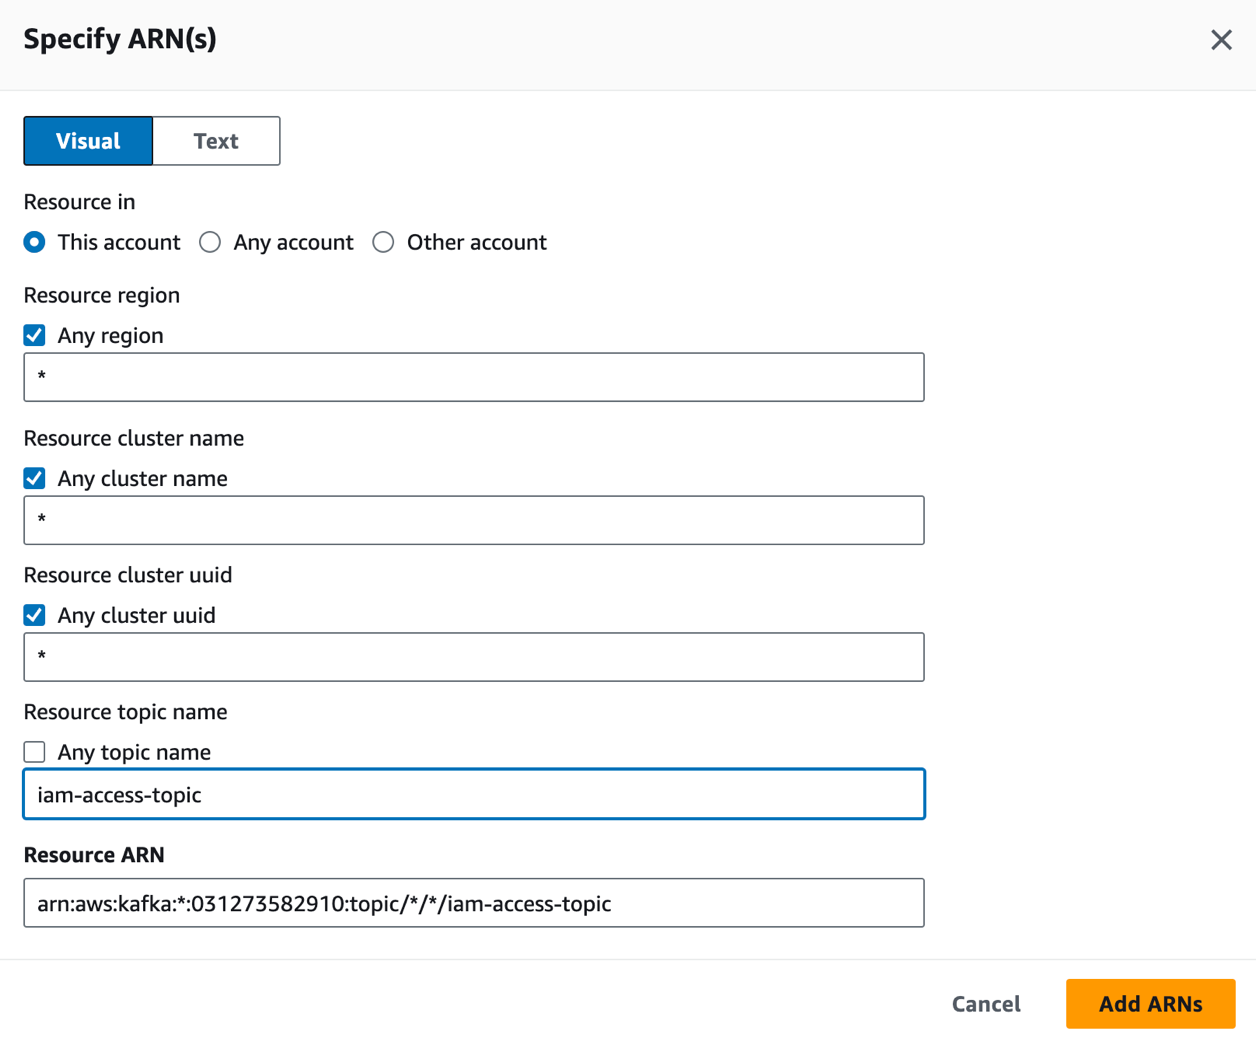Click the Resource cluster uuid input box

[474, 657]
